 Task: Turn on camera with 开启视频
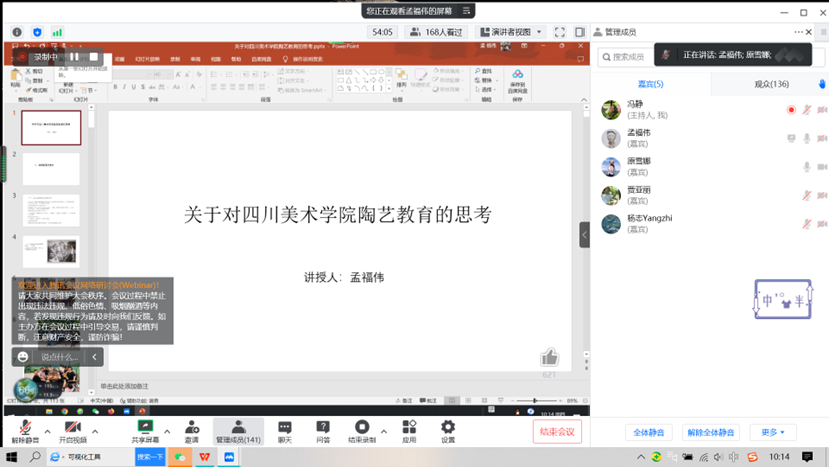72,431
